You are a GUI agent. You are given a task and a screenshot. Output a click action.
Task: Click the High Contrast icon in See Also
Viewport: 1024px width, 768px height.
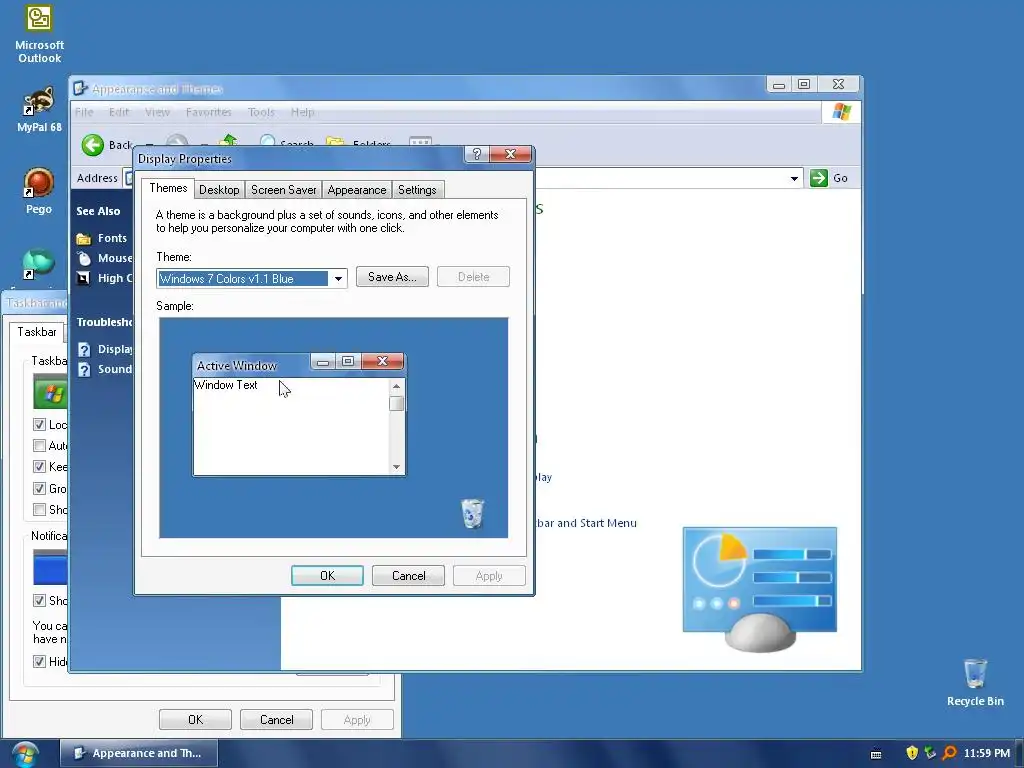click(x=84, y=278)
